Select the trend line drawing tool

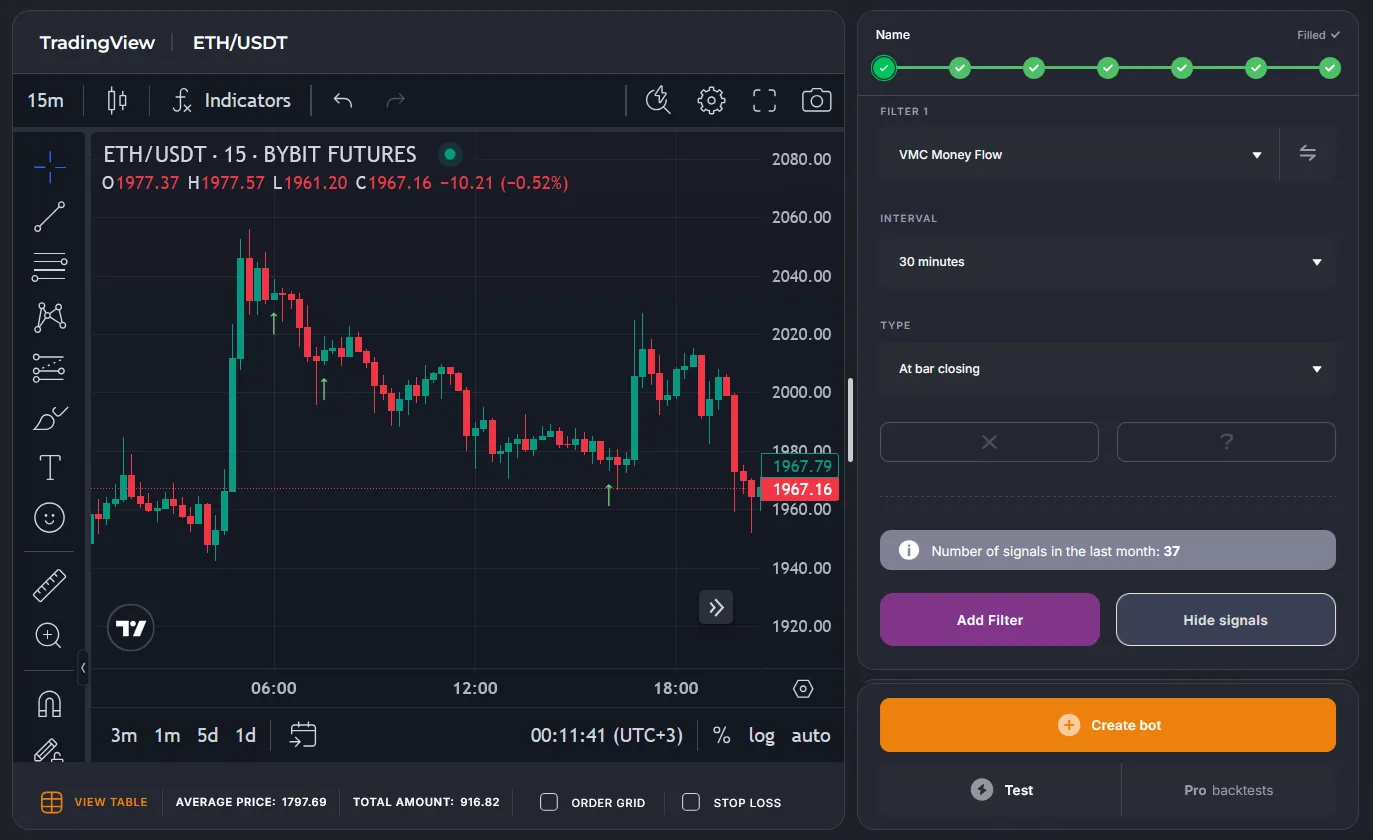[49, 216]
